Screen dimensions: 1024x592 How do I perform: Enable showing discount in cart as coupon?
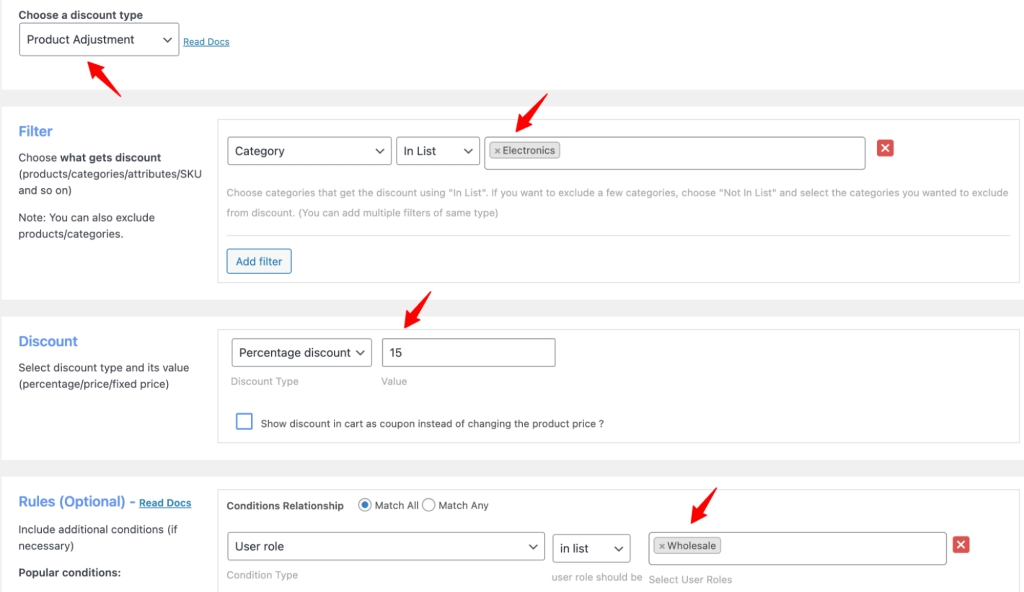tap(244, 421)
